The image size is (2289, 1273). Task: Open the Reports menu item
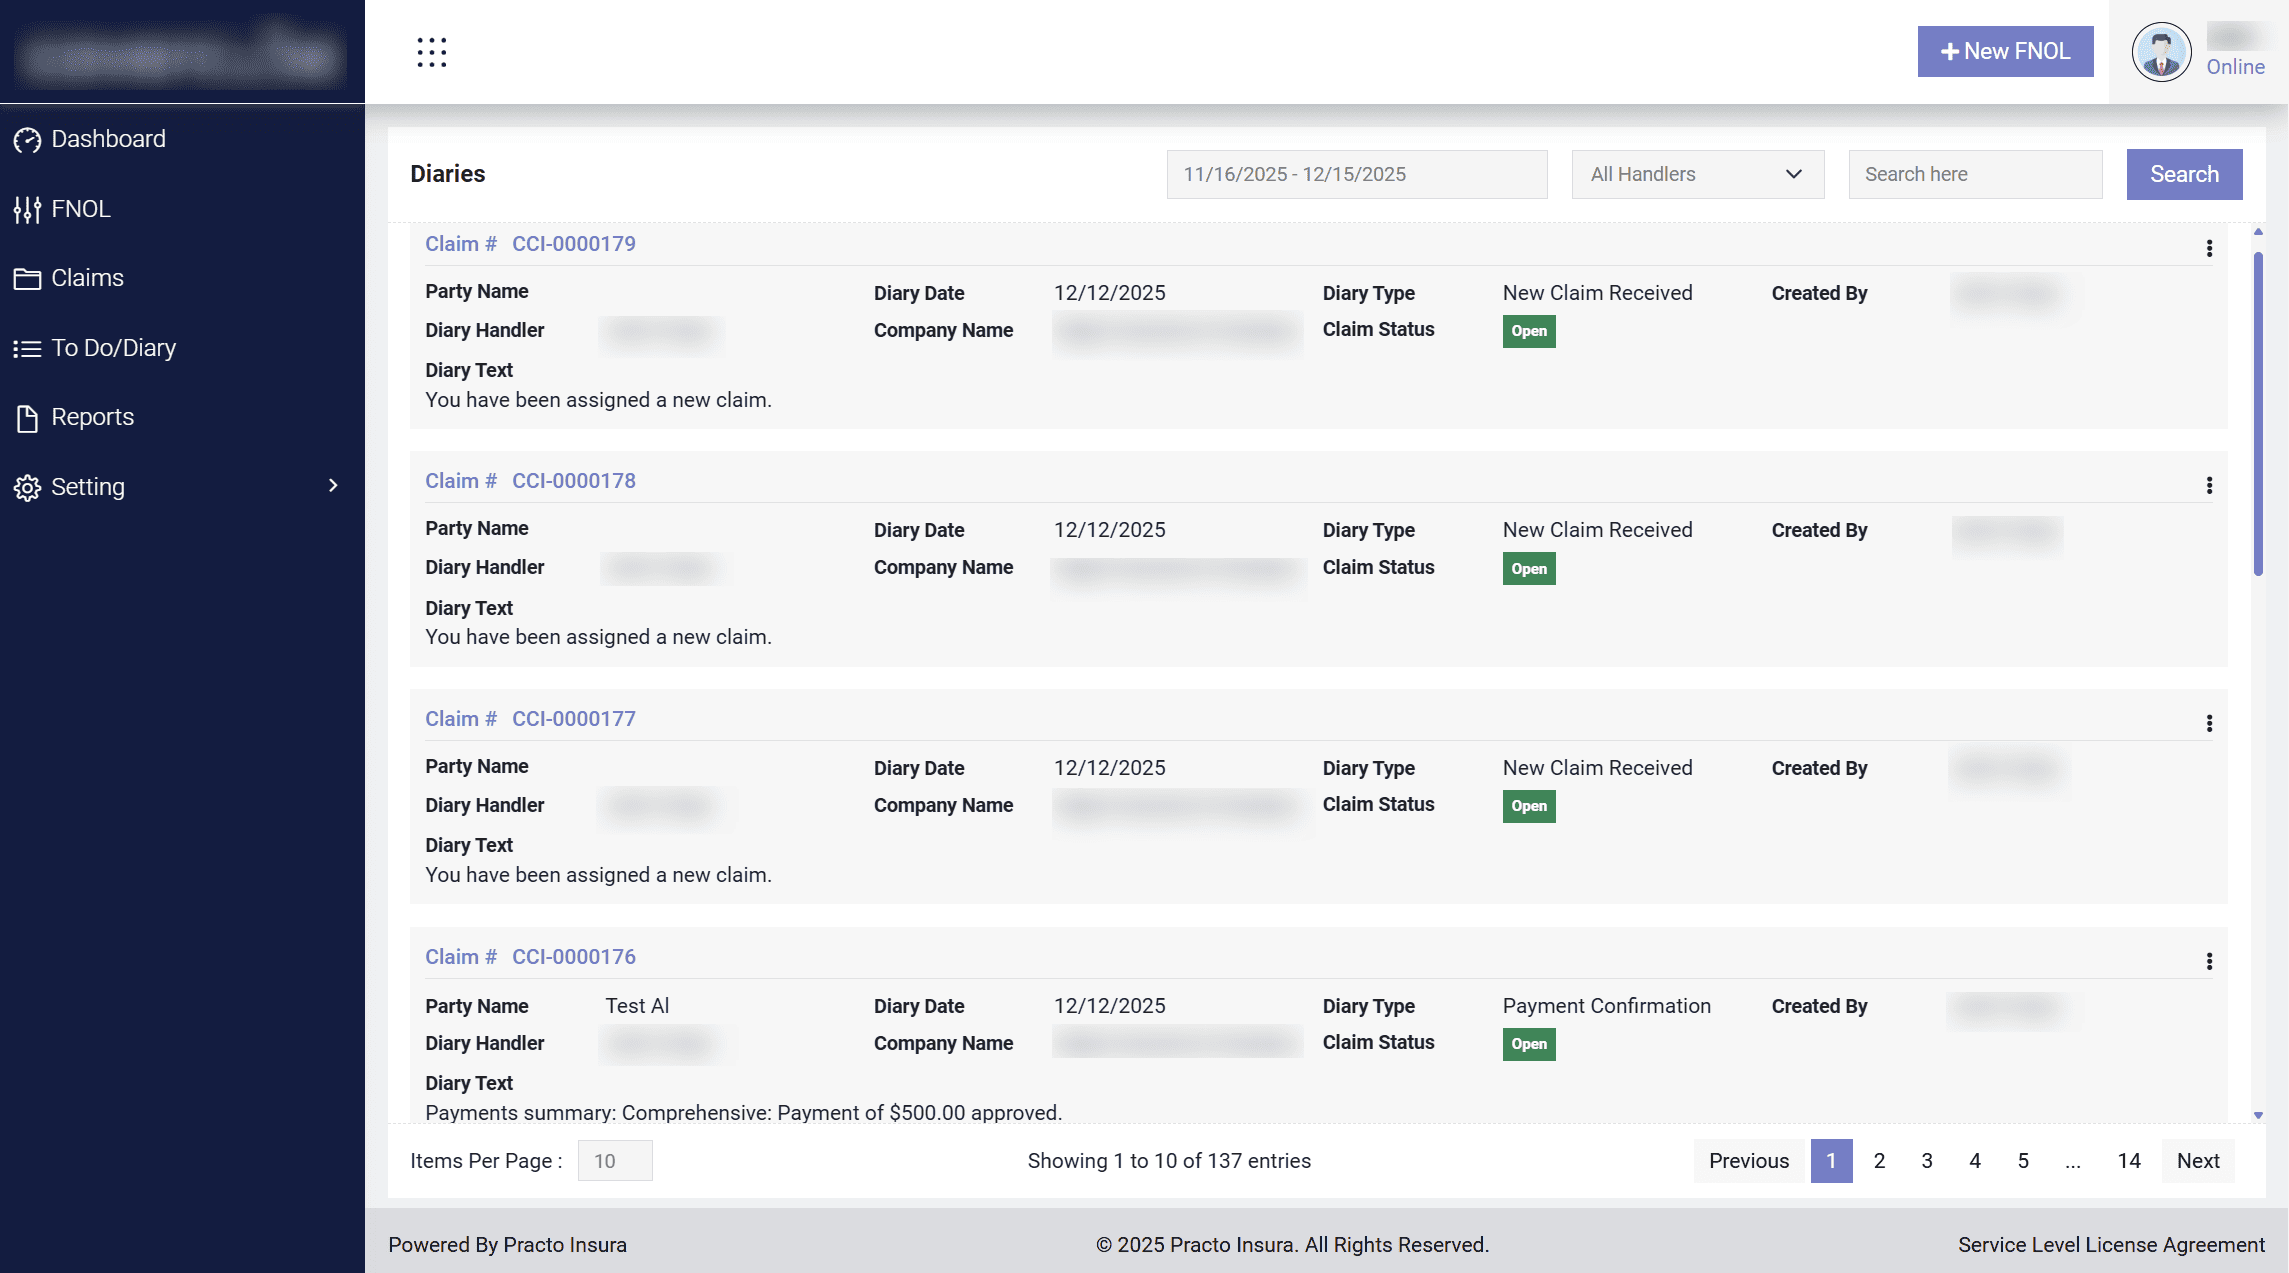[x=92, y=417]
